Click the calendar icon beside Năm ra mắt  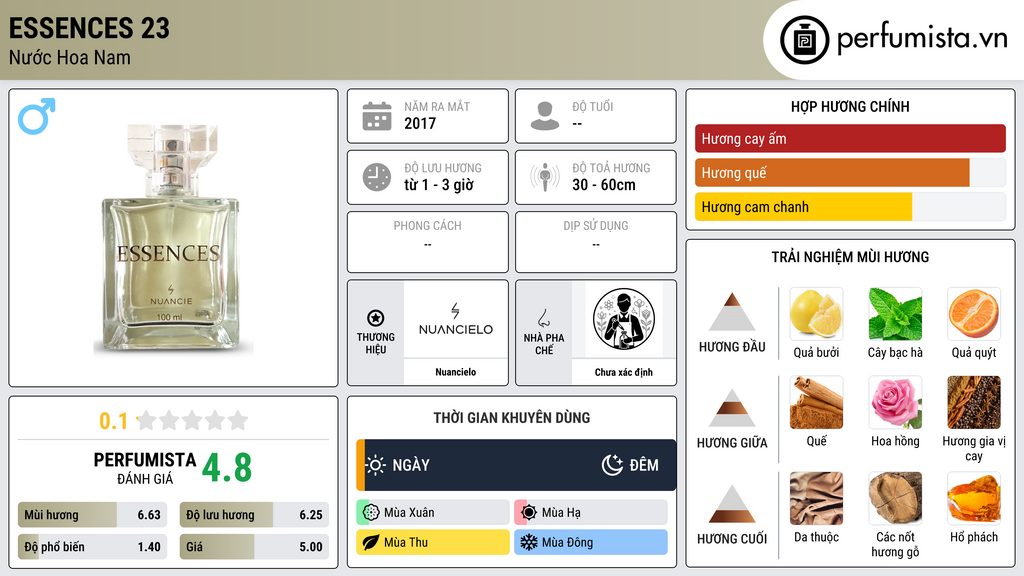click(x=377, y=116)
